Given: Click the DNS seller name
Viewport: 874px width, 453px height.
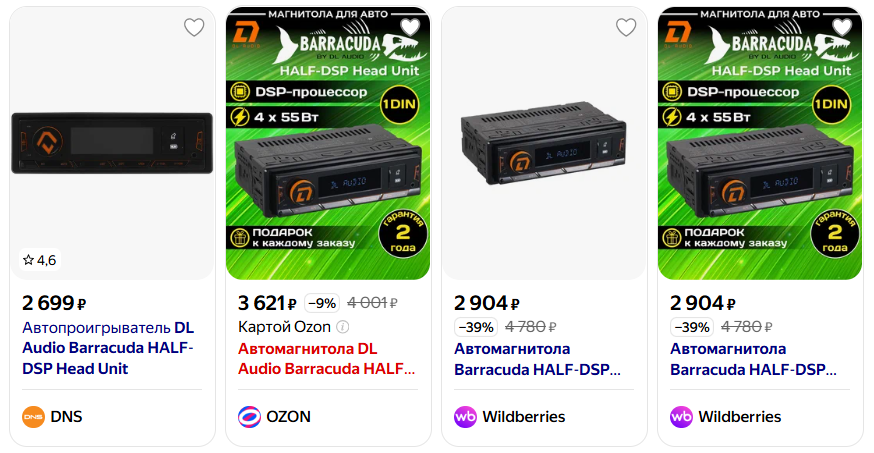Looking at the screenshot, I should click(x=66, y=417).
